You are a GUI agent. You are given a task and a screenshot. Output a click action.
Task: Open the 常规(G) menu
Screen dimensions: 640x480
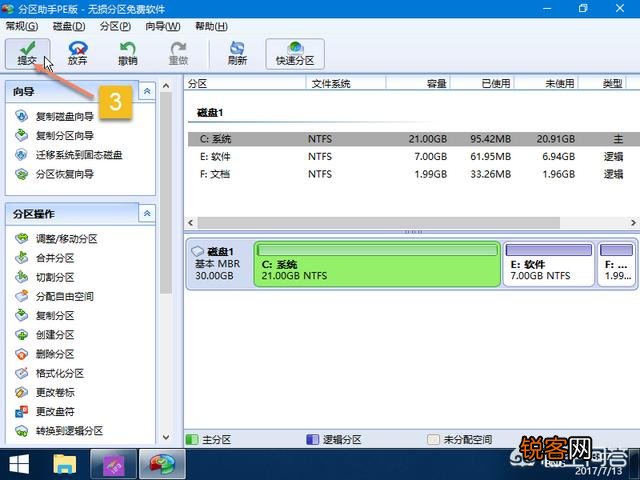22,26
